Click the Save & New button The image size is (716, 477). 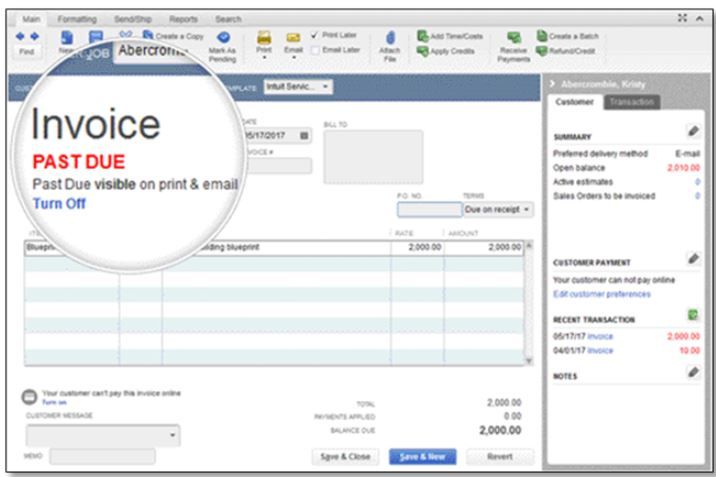coord(422,456)
